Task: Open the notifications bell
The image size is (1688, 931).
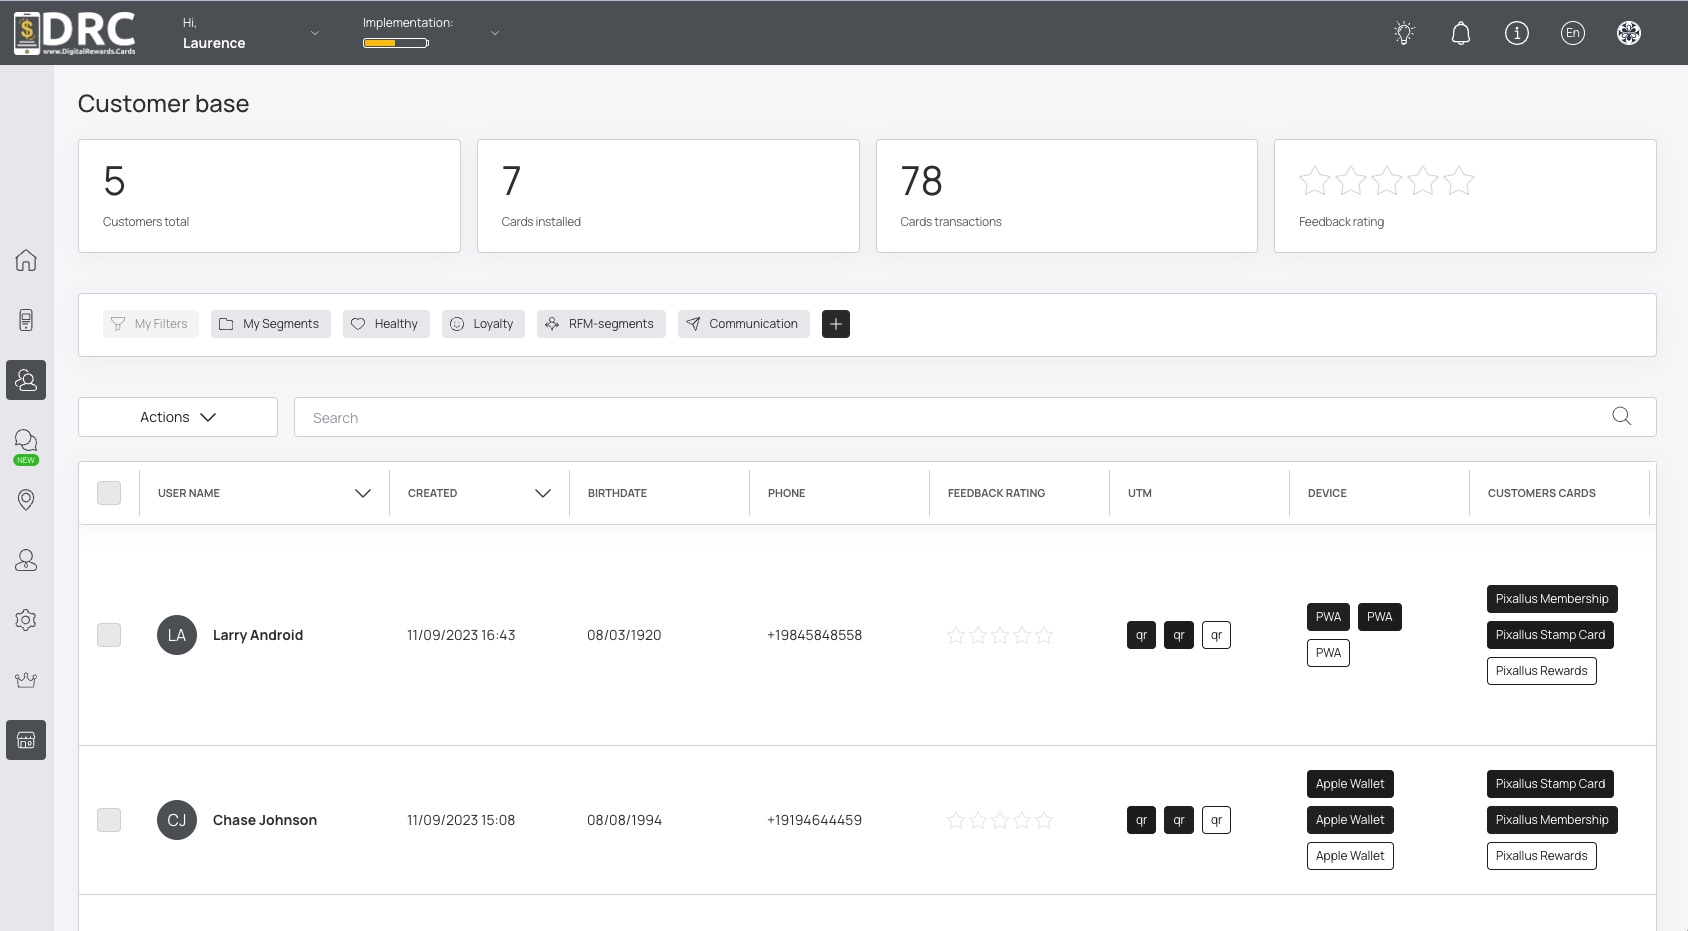Action: [x=1461, y=33]
